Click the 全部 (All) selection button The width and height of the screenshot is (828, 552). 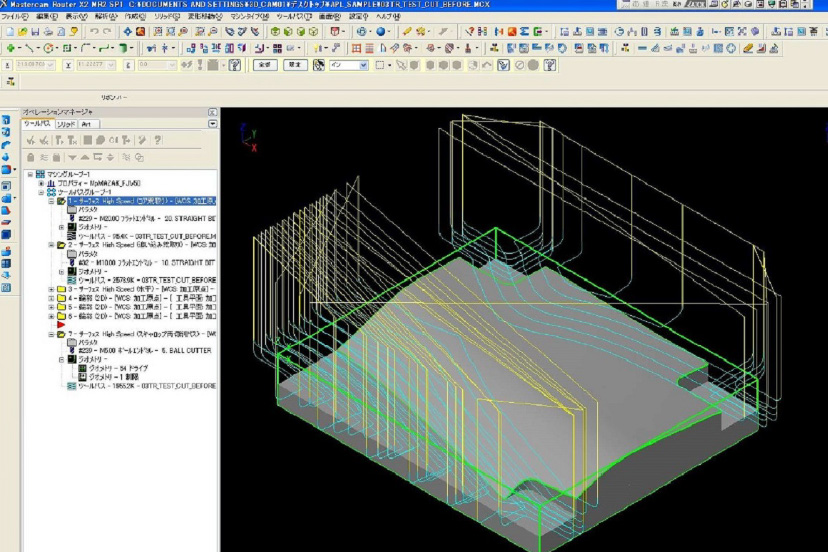[x=264, y=65]
